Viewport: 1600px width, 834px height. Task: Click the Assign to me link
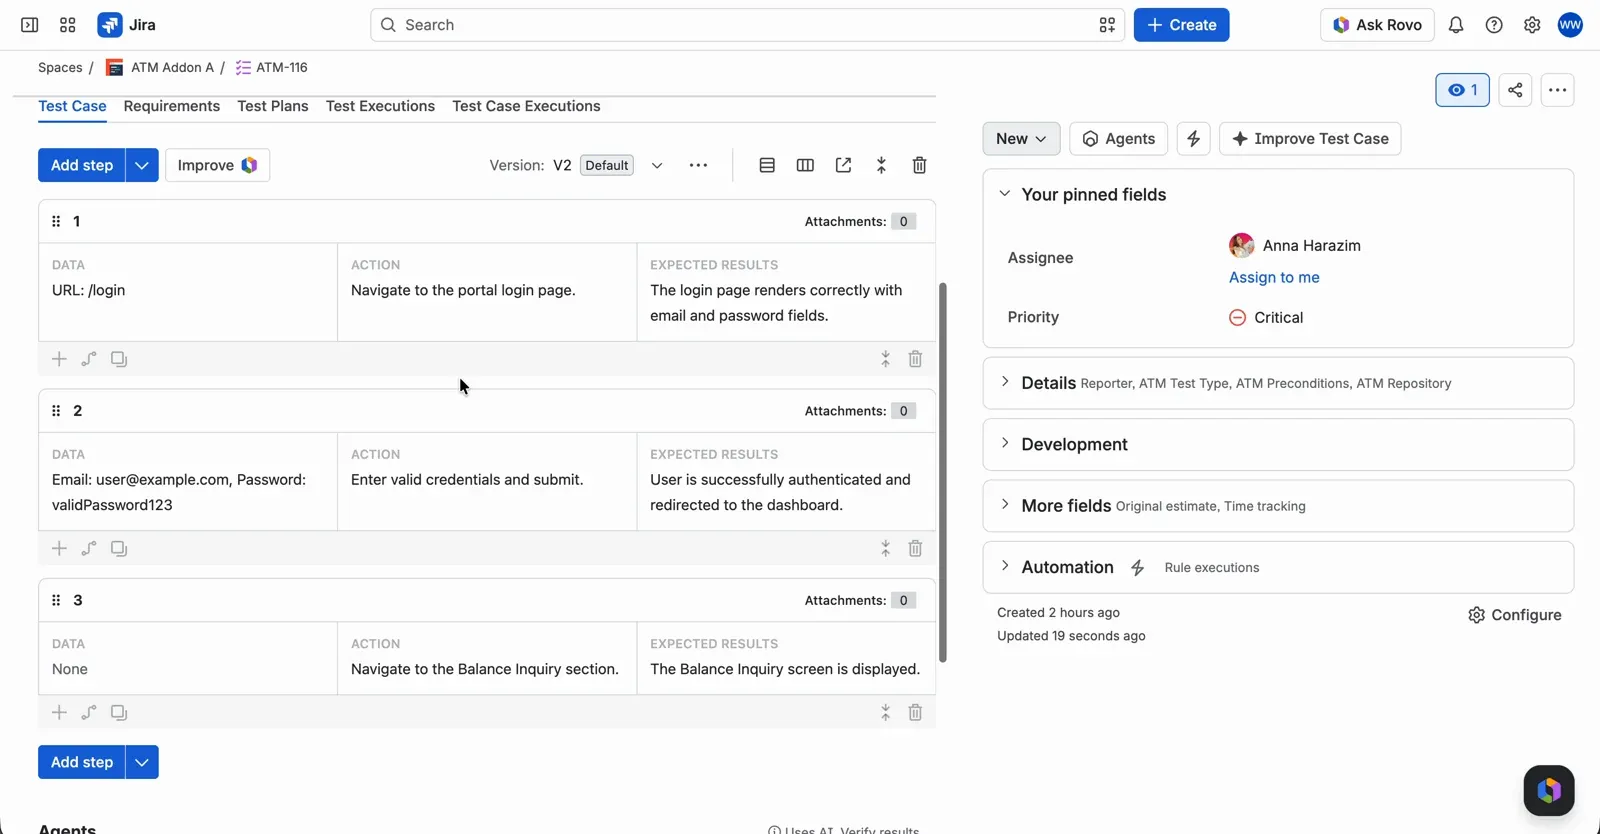[1274, 278]
